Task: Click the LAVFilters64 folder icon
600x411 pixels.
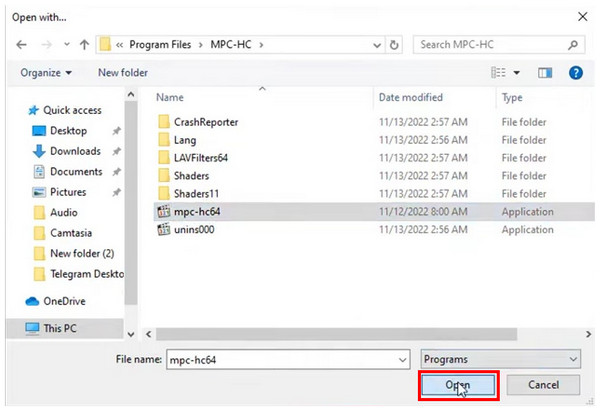Action: point(164,158)
